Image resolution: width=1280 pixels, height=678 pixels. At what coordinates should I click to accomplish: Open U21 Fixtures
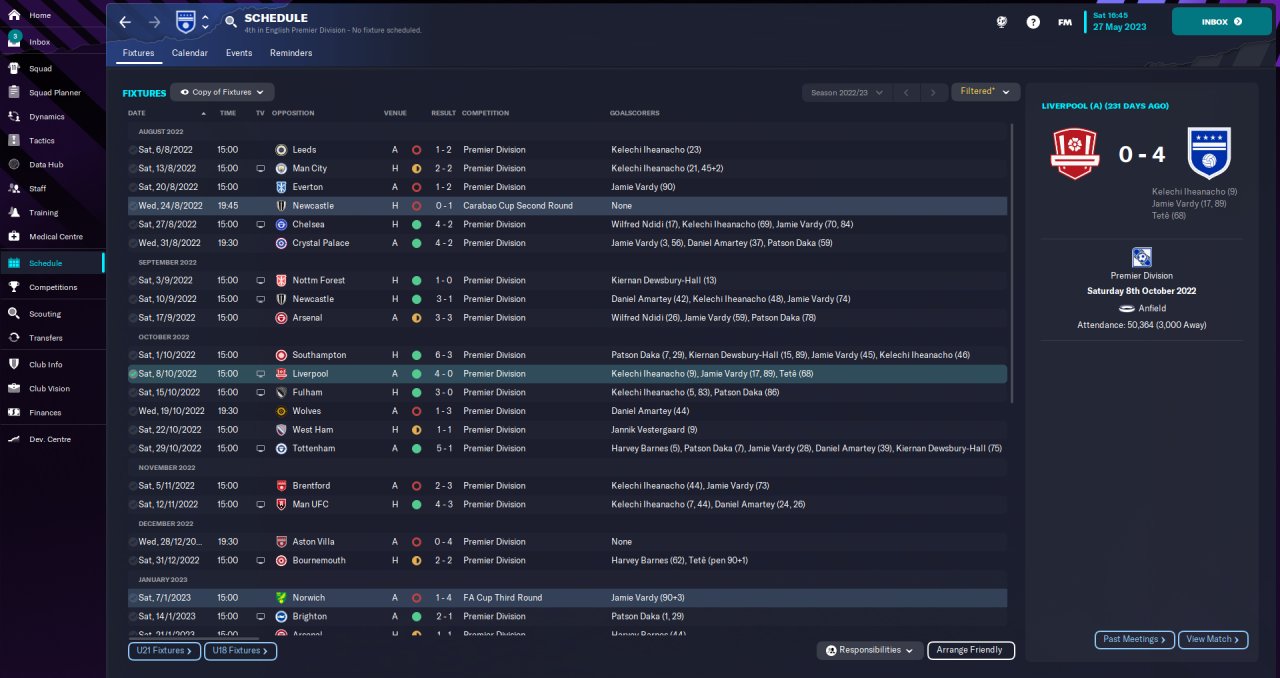tap(164, 651)
